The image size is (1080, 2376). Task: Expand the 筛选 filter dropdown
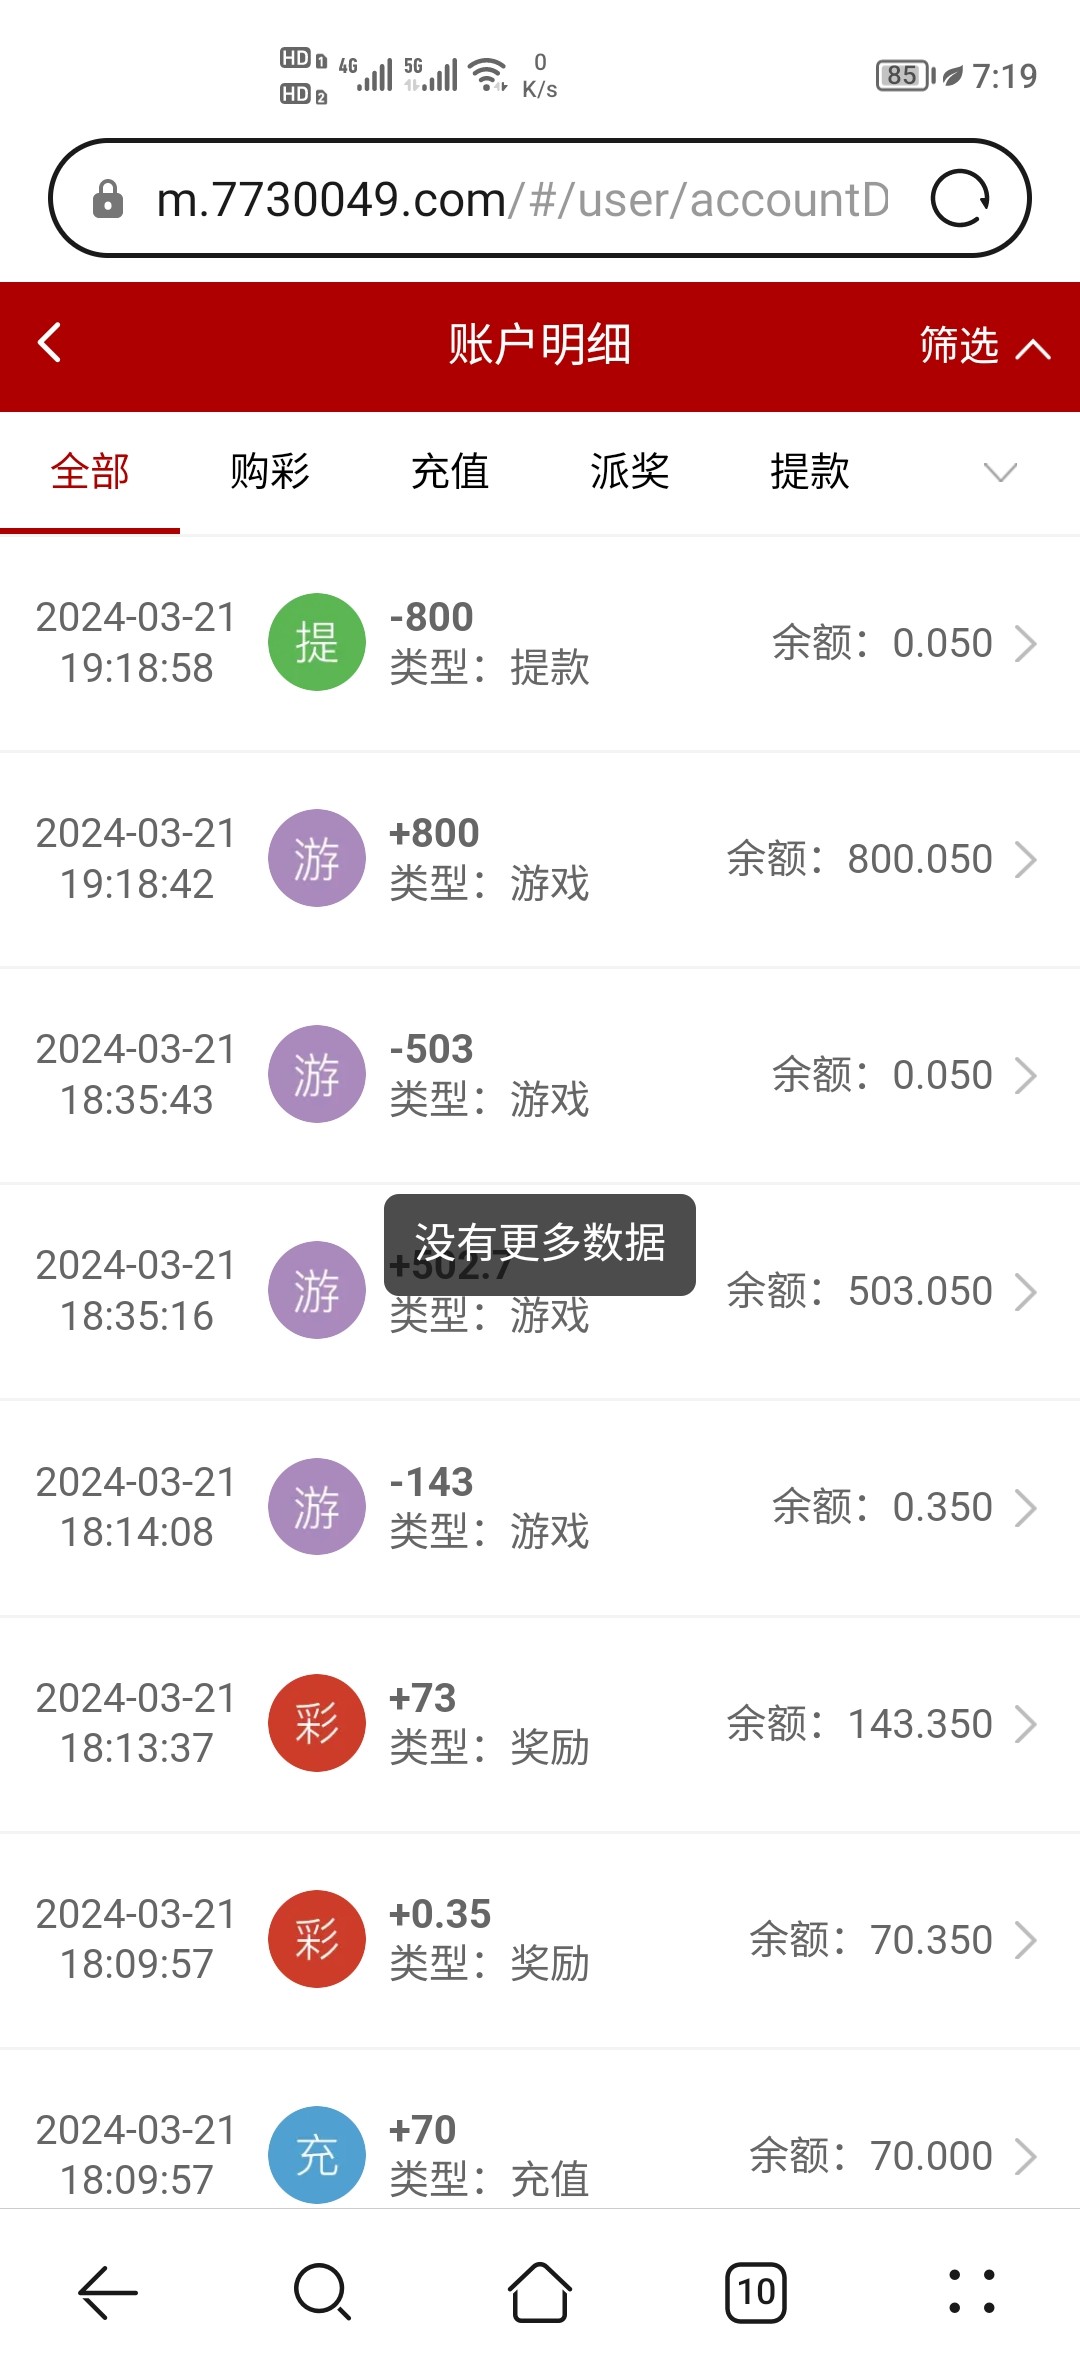coord(984,346)
